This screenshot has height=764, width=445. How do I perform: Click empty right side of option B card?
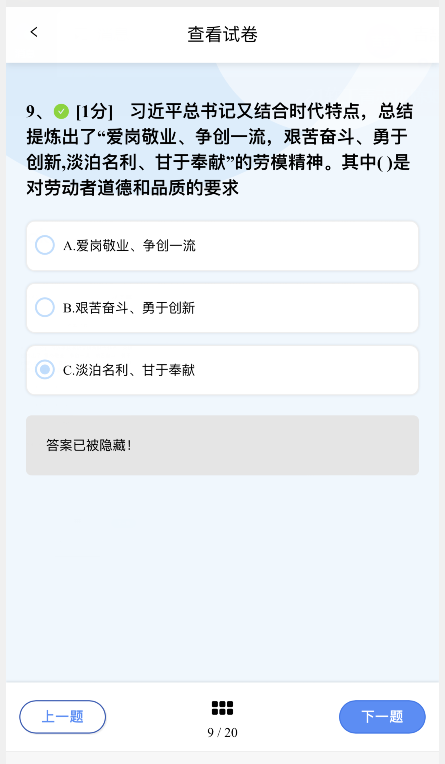coord(307,308)
